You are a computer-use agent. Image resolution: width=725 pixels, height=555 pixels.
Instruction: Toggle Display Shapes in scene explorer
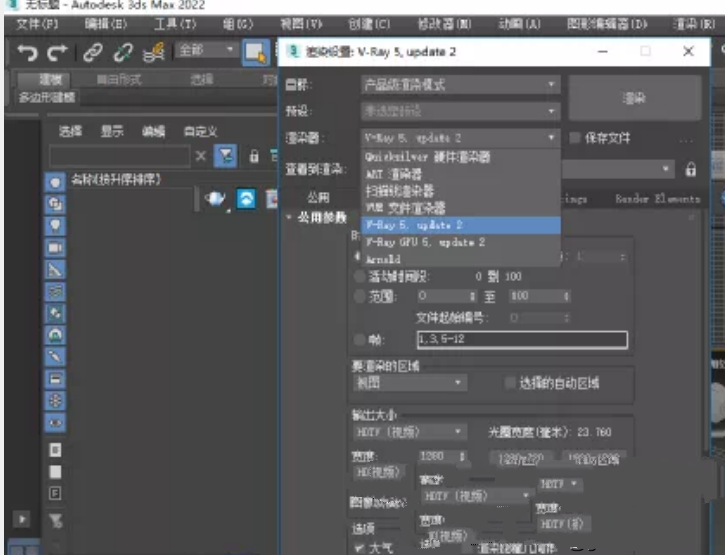[x=55, y=204]
